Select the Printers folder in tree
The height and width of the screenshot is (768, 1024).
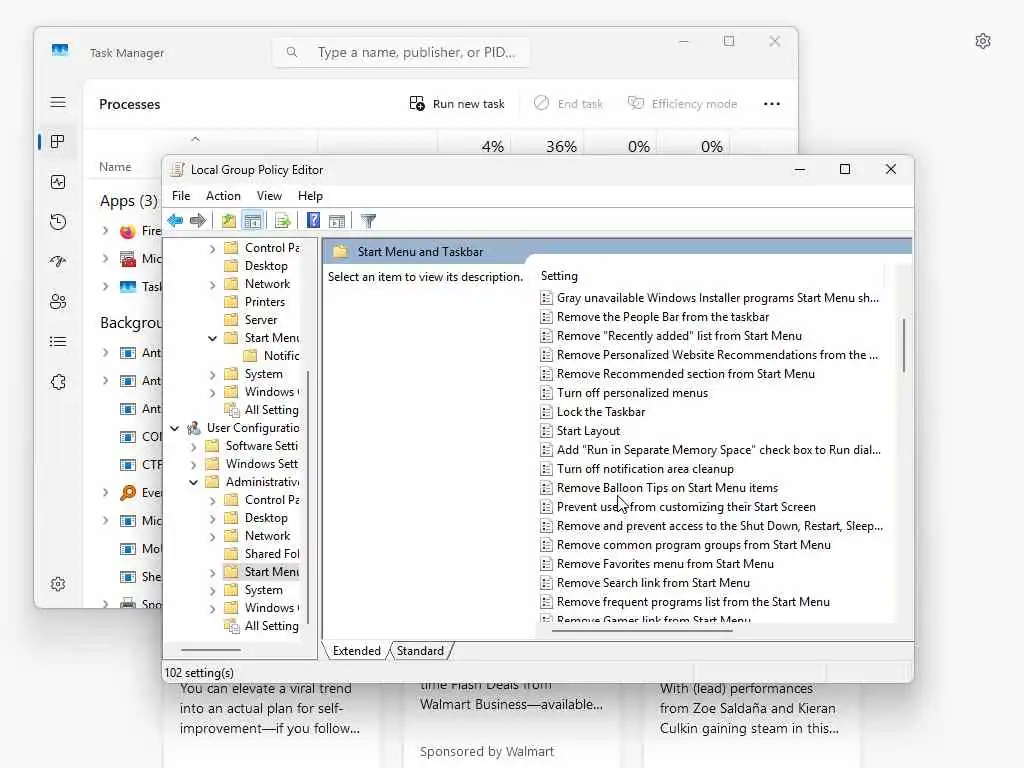(x=255, y=302)
